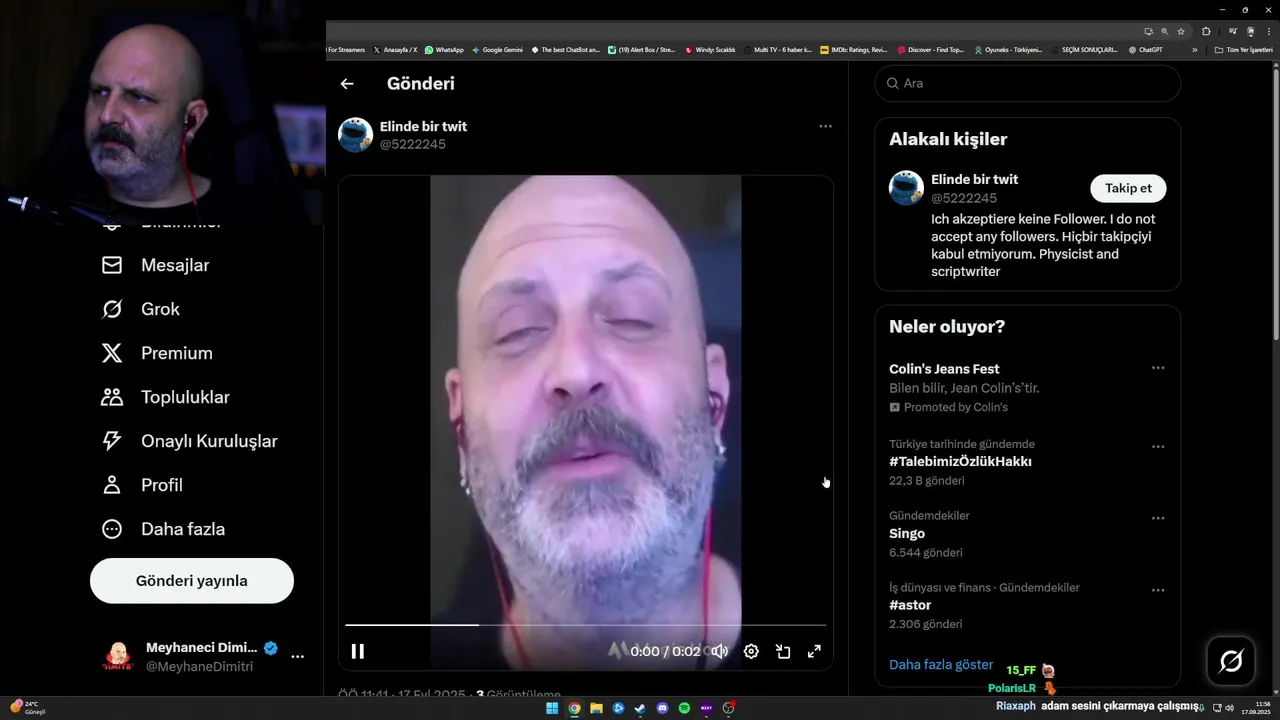Image resolution: width=1280 pixels, height=720 pixels.
Task: Open Steam from the taskbar
Action: click(x=640, y=708)
